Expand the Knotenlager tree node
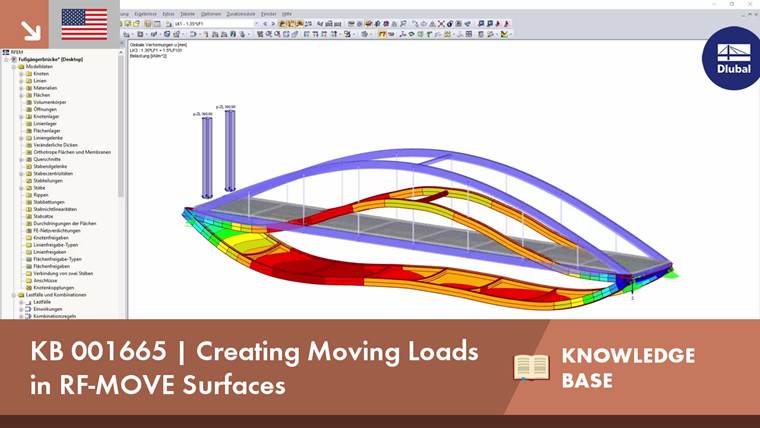760x428 pixels. (x=21, y=116)
